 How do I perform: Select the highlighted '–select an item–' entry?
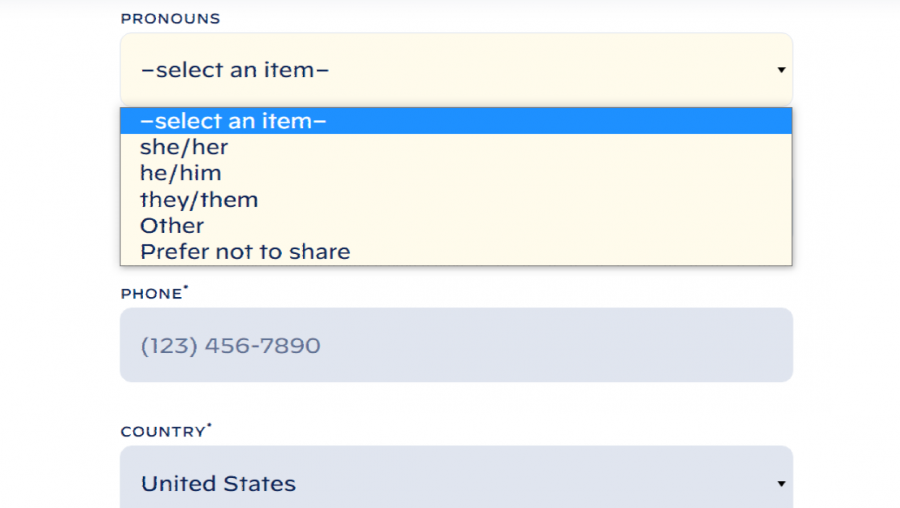(234, 121)
